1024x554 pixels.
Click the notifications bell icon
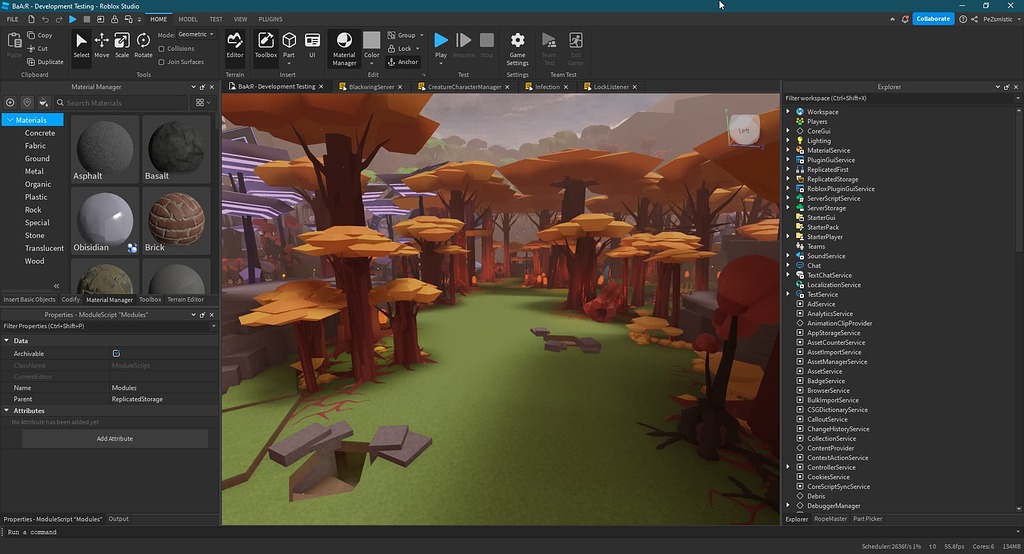pyautogui.click(x=905, y=19)
